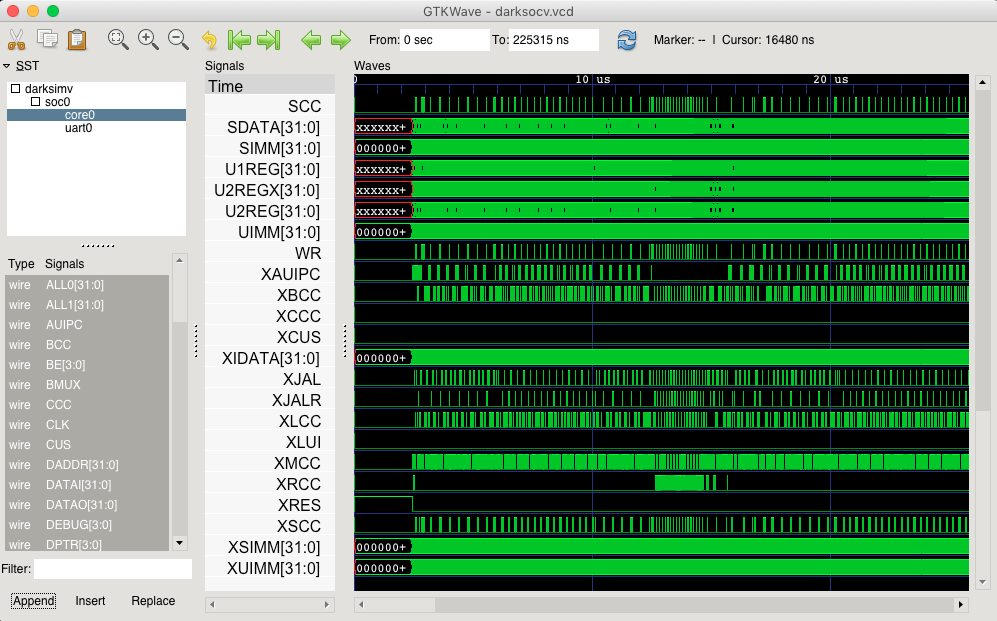Click the yellow undo-shaped shift arrow icon
The width and height of the screenshot is (997, 621).
pos(210,40)
